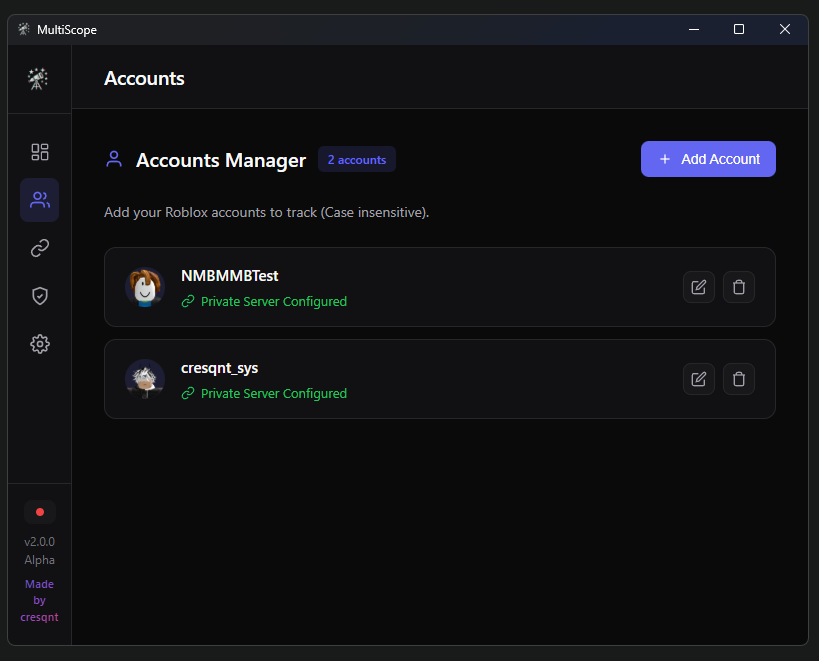This screenshot has height=661, width=819.
Task: Select the Accounts people icon in the sidebar
Action: point(39,200)
